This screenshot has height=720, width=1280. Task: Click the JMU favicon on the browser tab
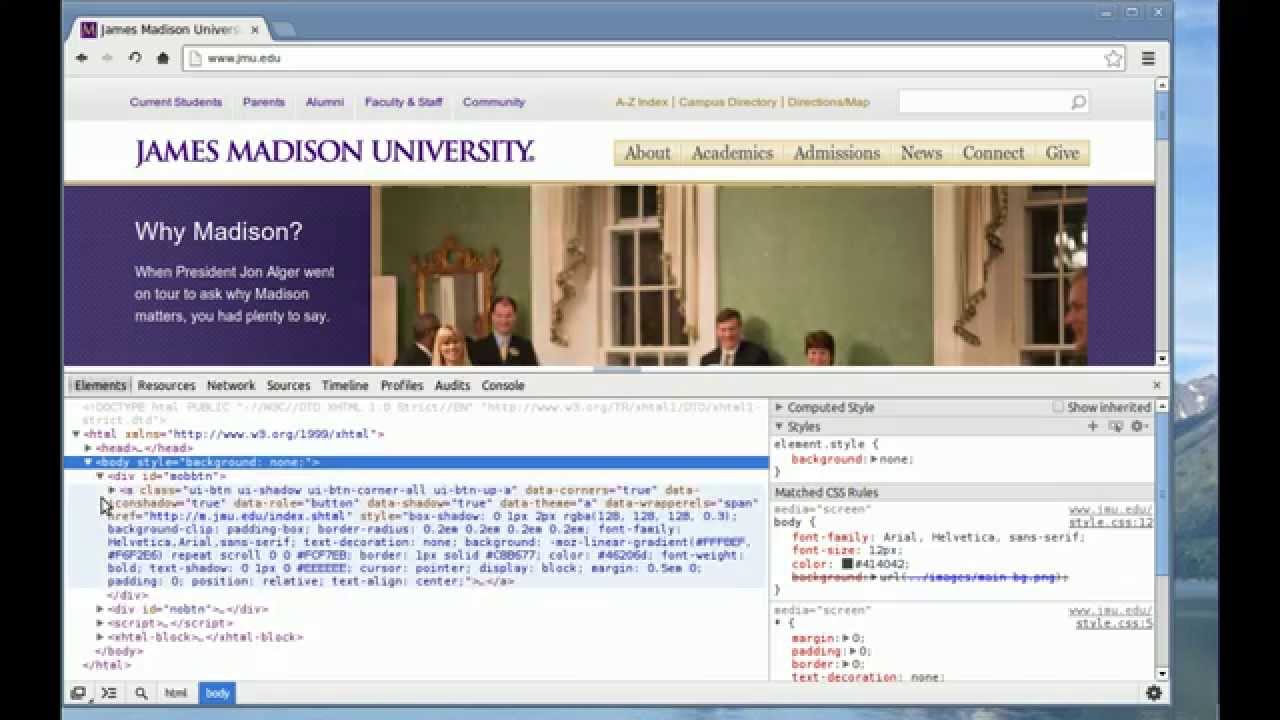coord(88,30)
